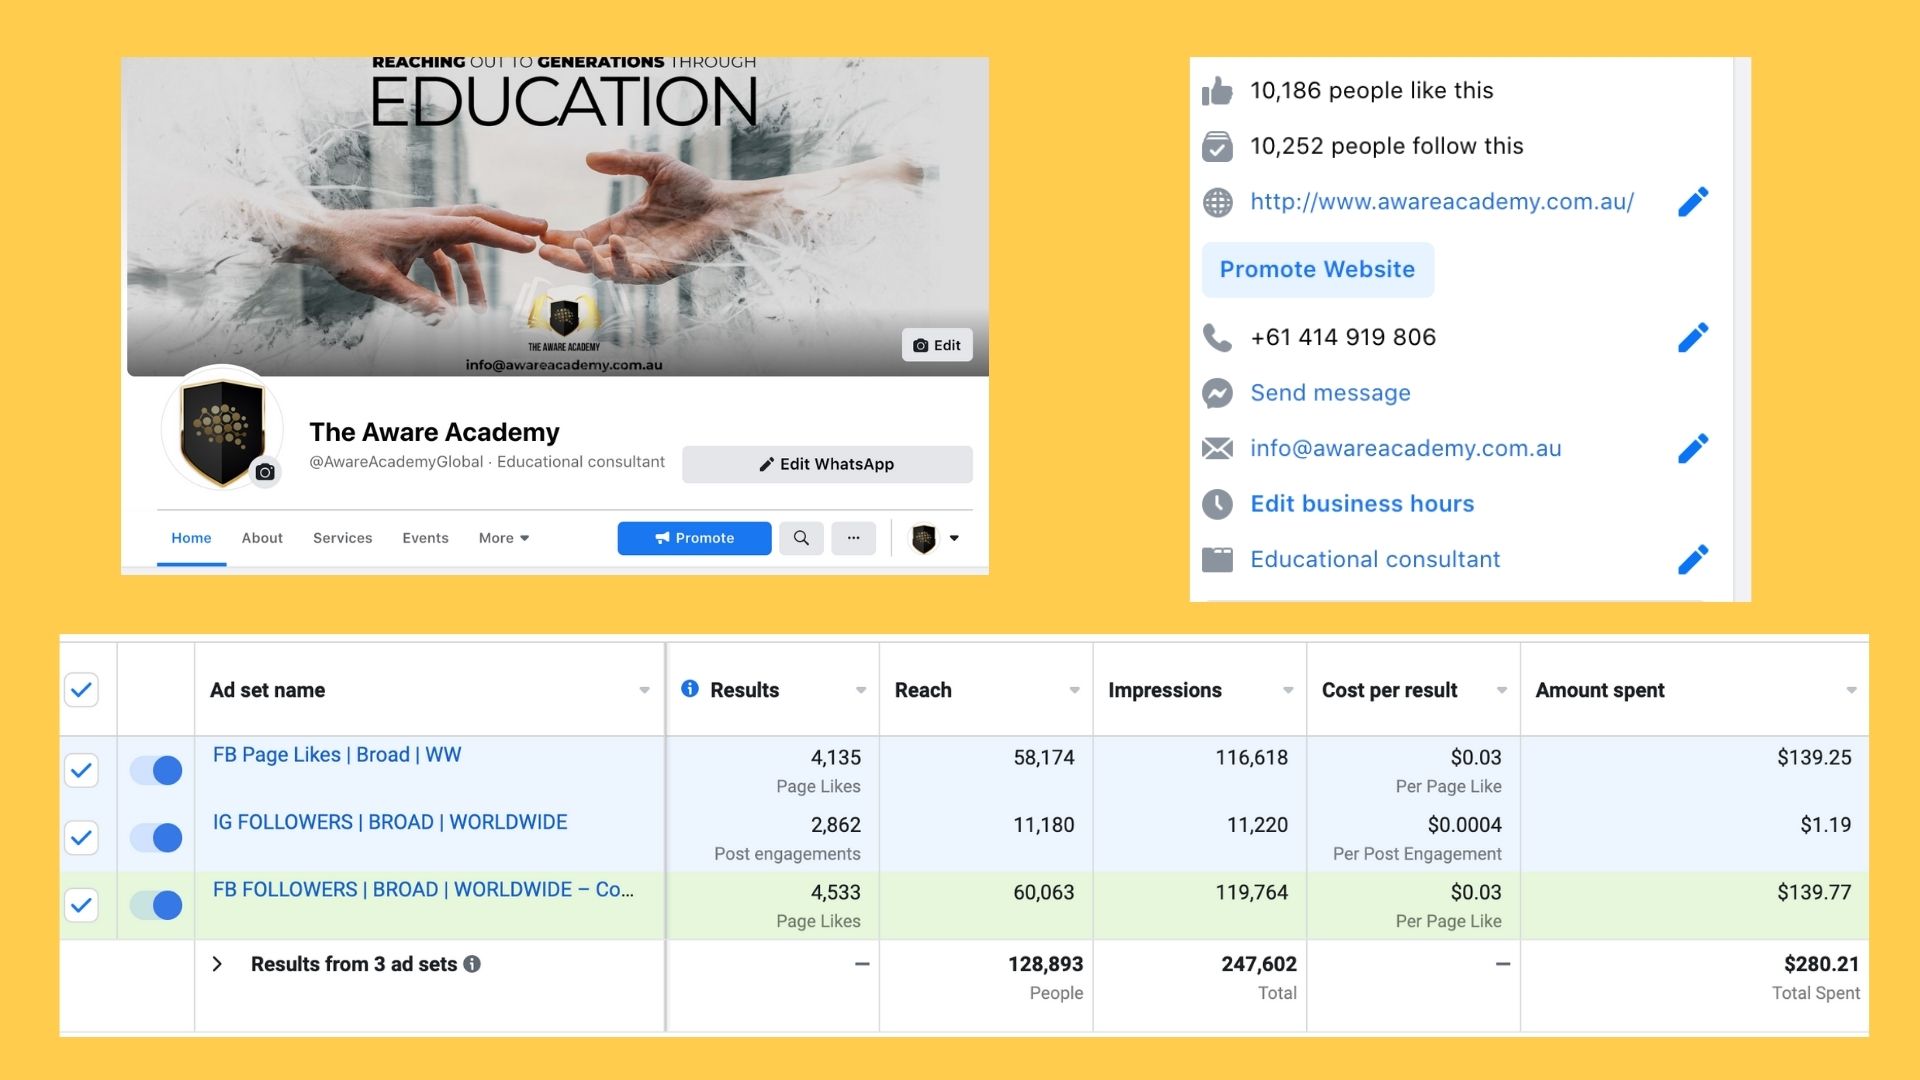1920x1080 pixels.
Task: Click the envelope email icon
Action: [x=1217, y=448]
